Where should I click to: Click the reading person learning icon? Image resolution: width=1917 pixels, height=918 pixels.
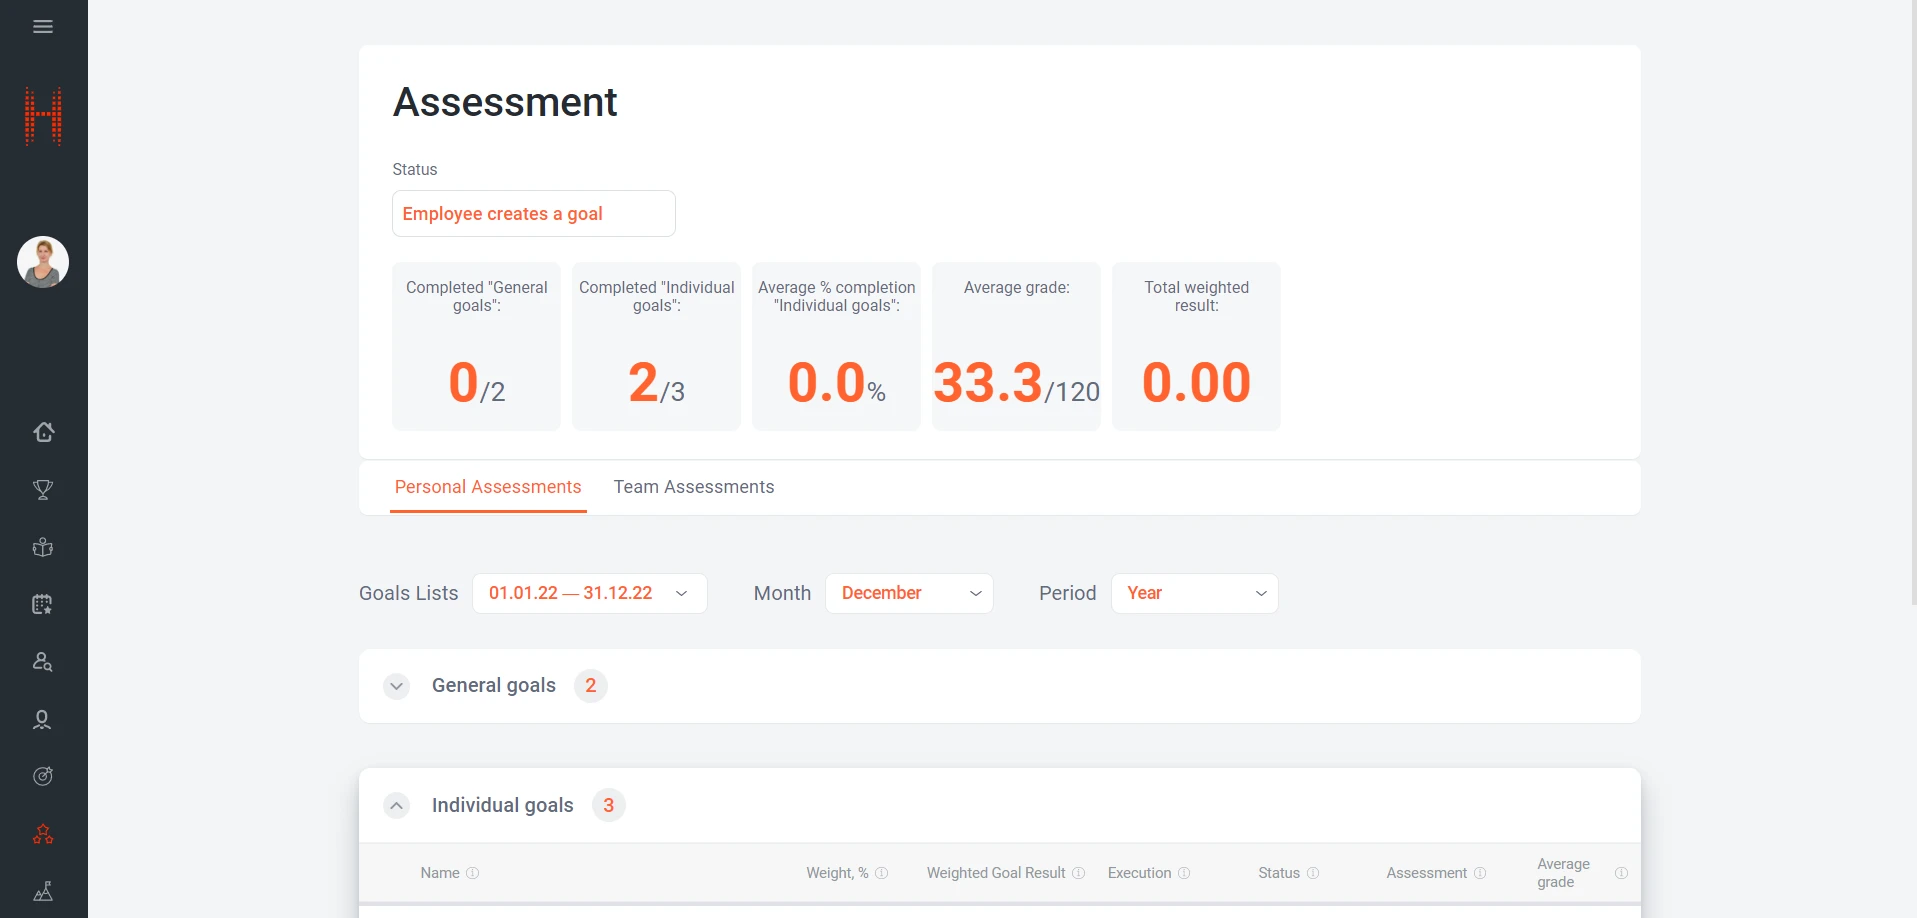43,547
